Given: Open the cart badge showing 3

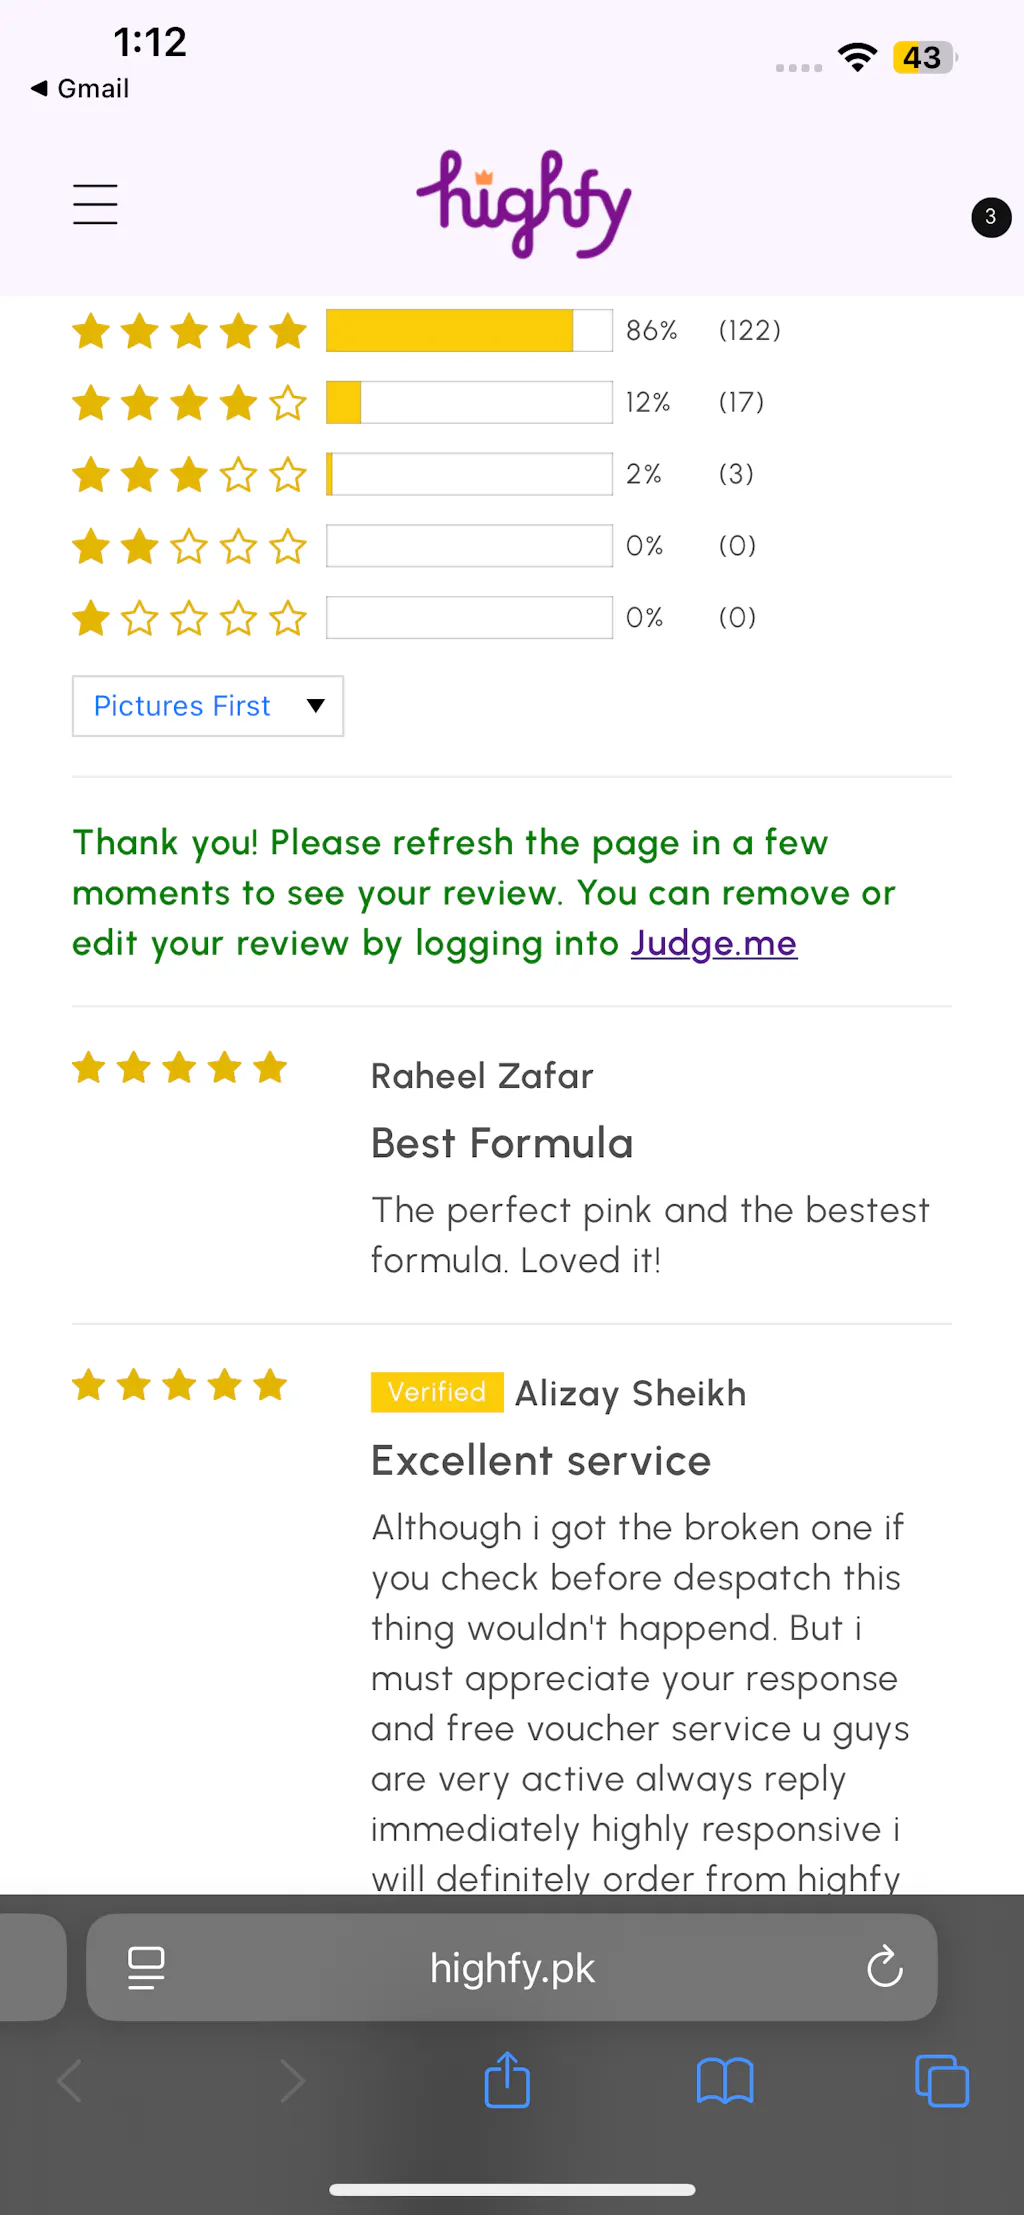Looking at the screenshot, I should point(990,217).
